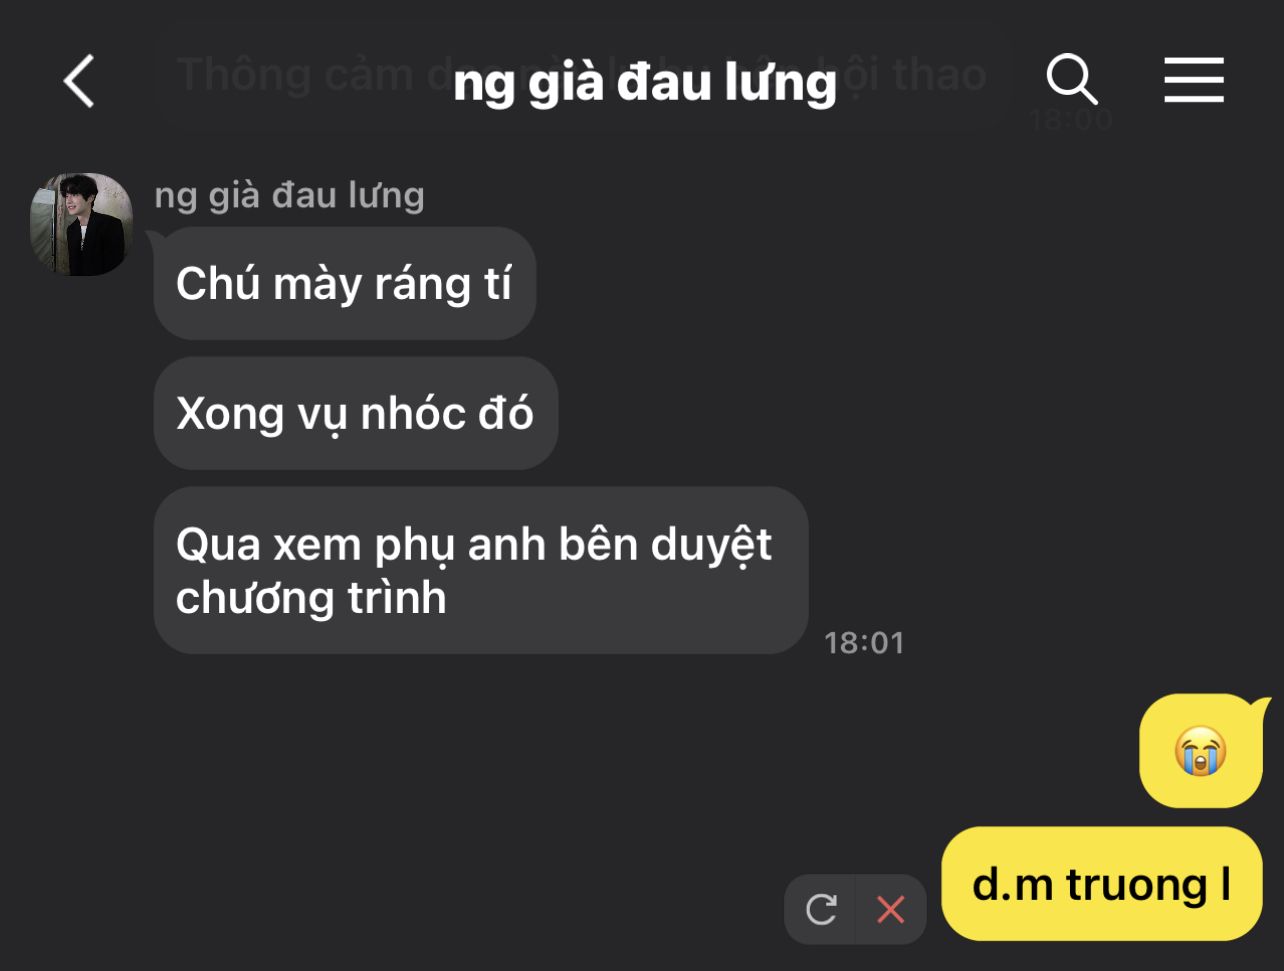Select the message Xong vụ nhóc đó
The image size is (1284, 971).
[x=355, y=413]
